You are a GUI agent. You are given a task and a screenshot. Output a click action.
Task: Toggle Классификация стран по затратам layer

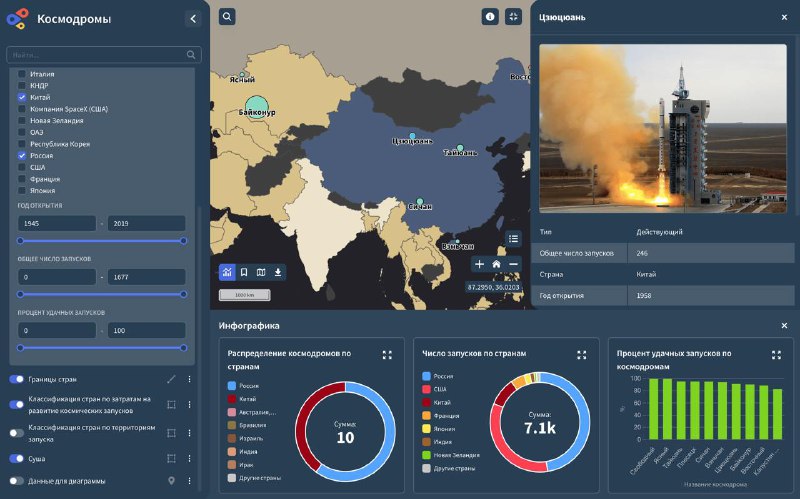pos(16,405)
